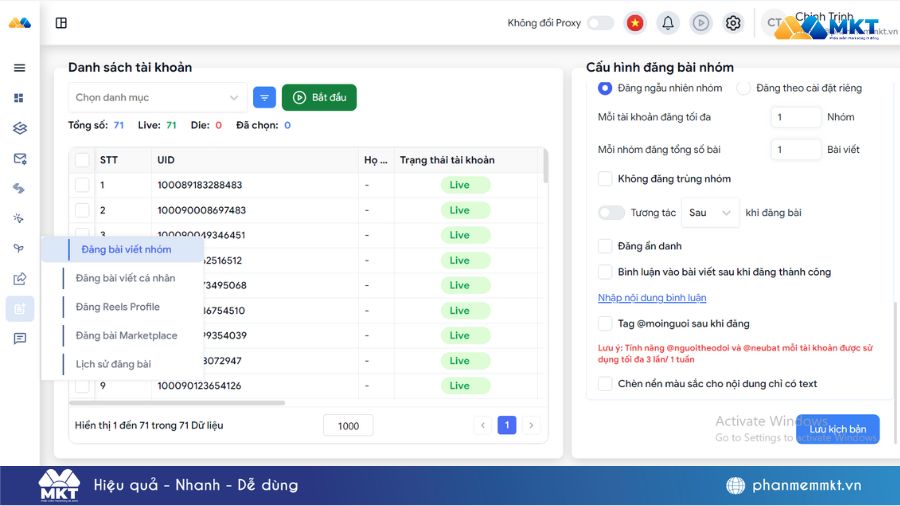Viewport: 900px width, 506px height.
Task: Toggle the panel layout icon in top bar
Action: click(61, 23)
